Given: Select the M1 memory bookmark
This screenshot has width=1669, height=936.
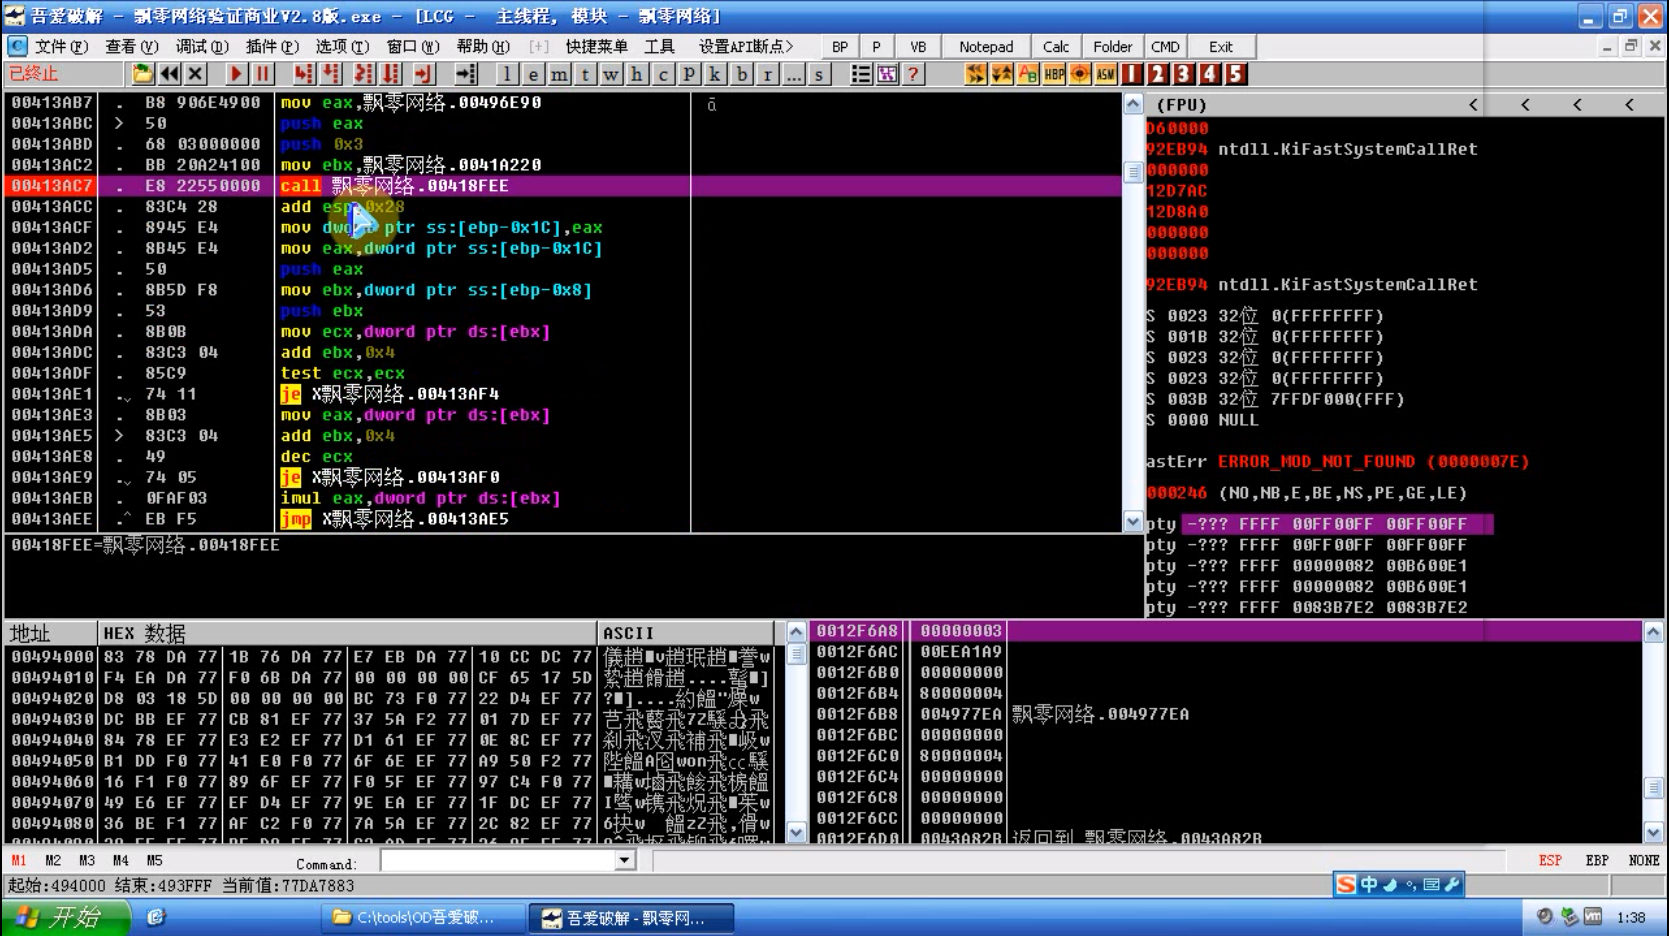Looking at the screenshot, I should tap(19, 860).
